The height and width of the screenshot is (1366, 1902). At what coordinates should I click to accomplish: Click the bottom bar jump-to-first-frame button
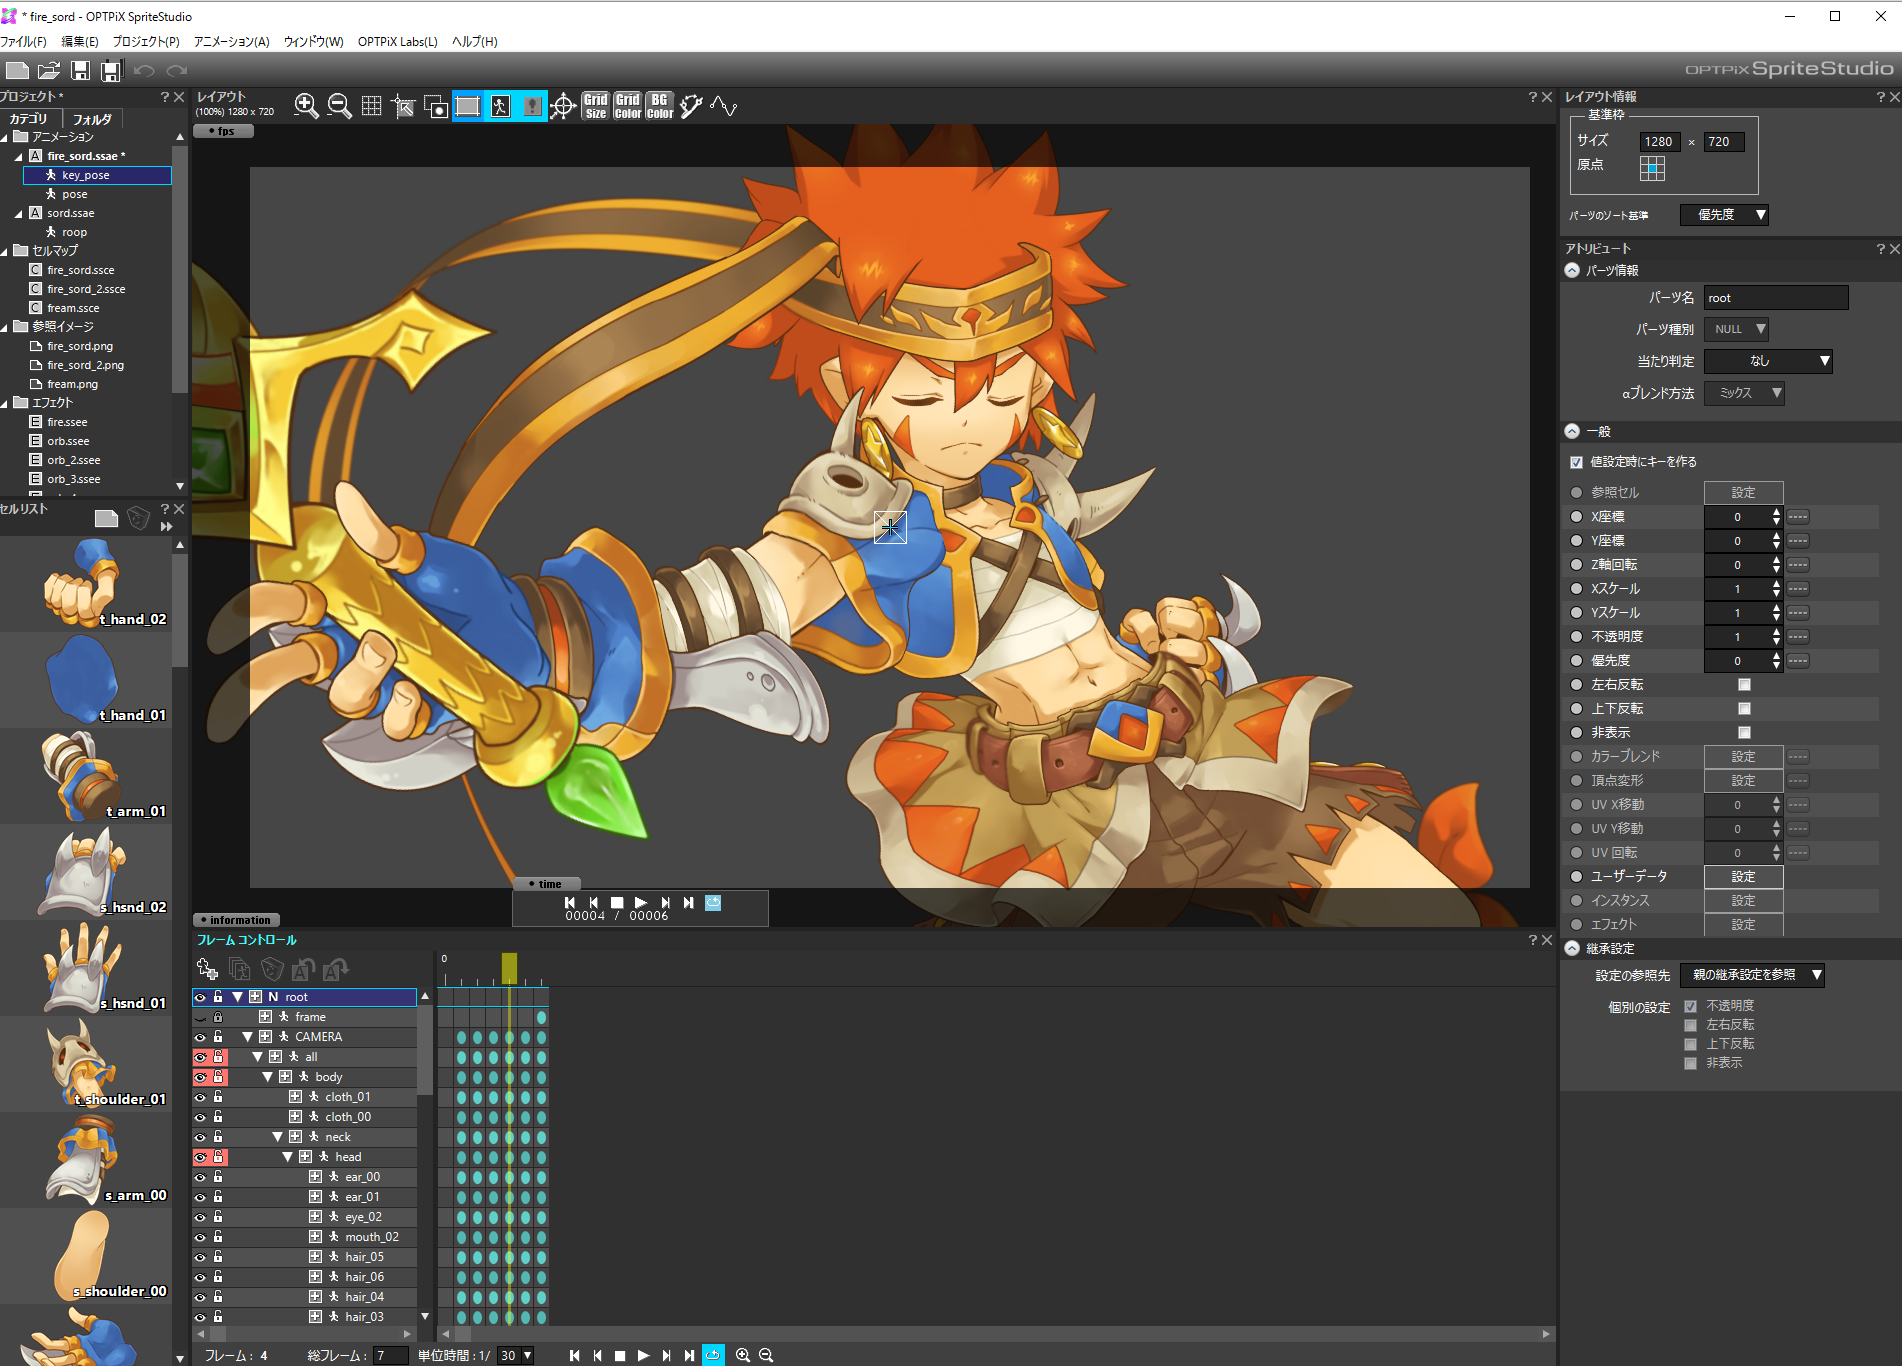(x=574, y=1355)
